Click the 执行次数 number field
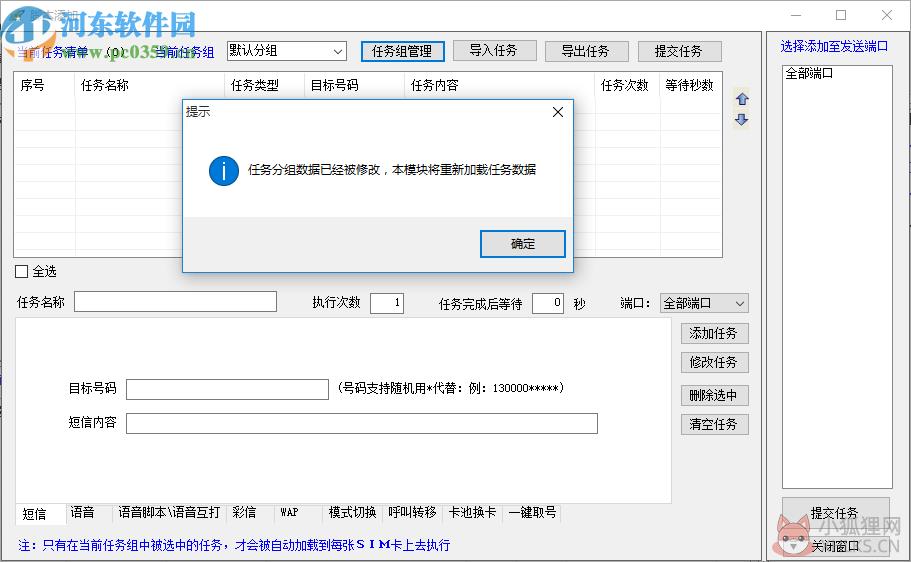Image resolution: width=911 pixels, height=562 pixels. pyautogui.click(x=386, y=303)
